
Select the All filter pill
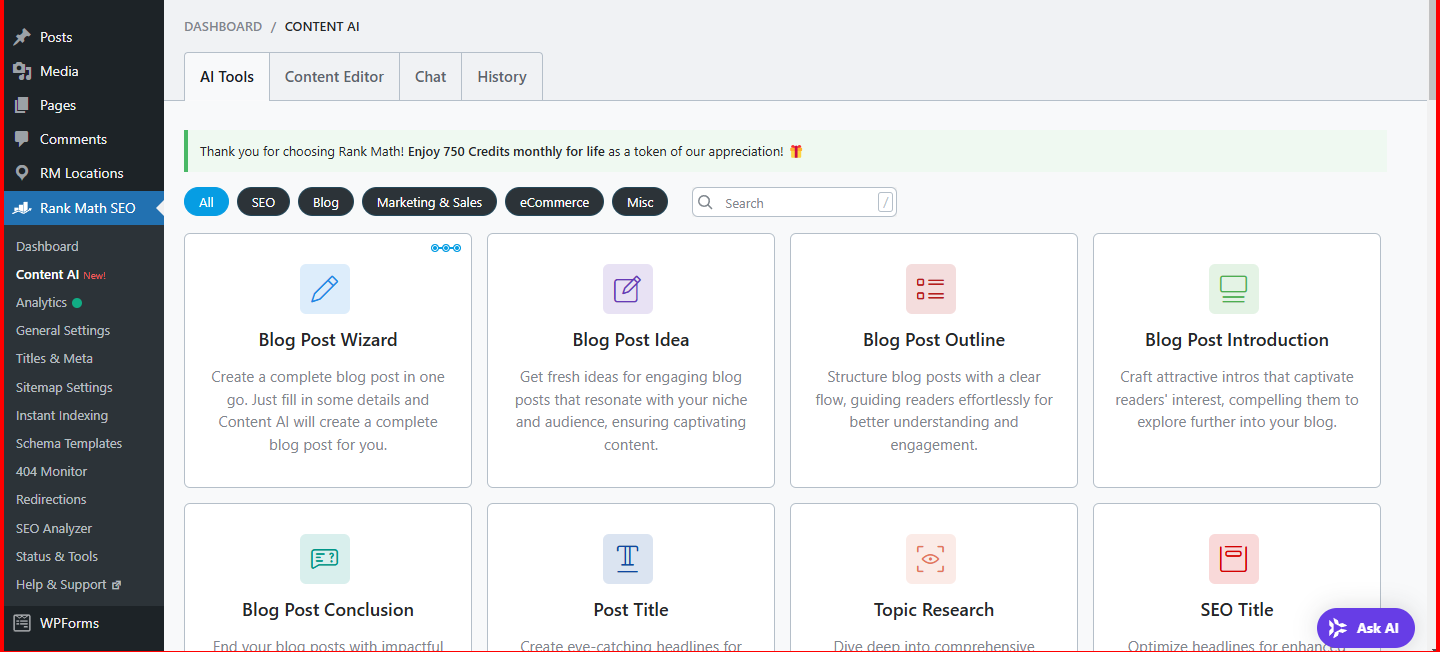[x=206, y=202]
